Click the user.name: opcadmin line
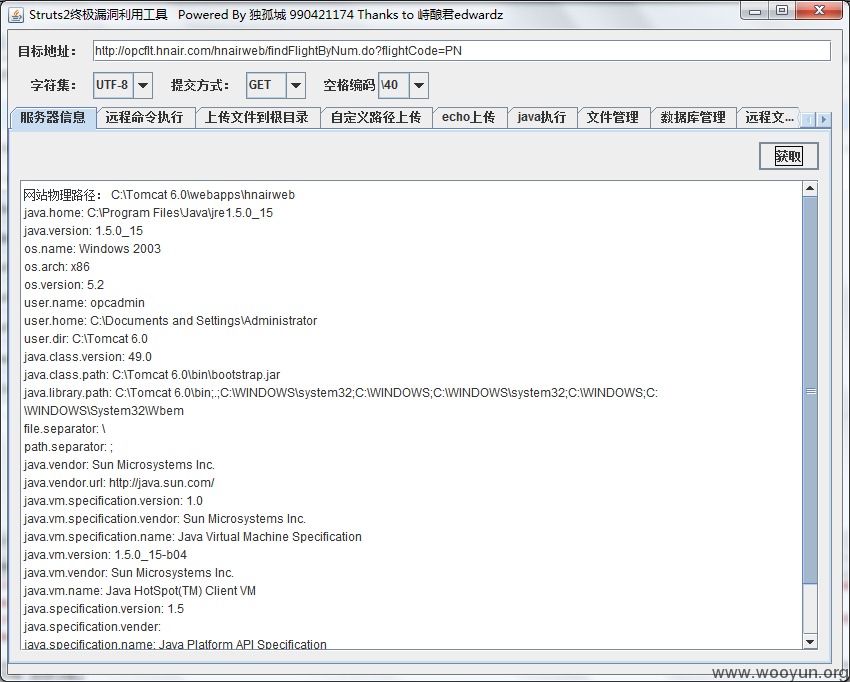This screenshot has height=682, width=850. (x=84, y=303)
